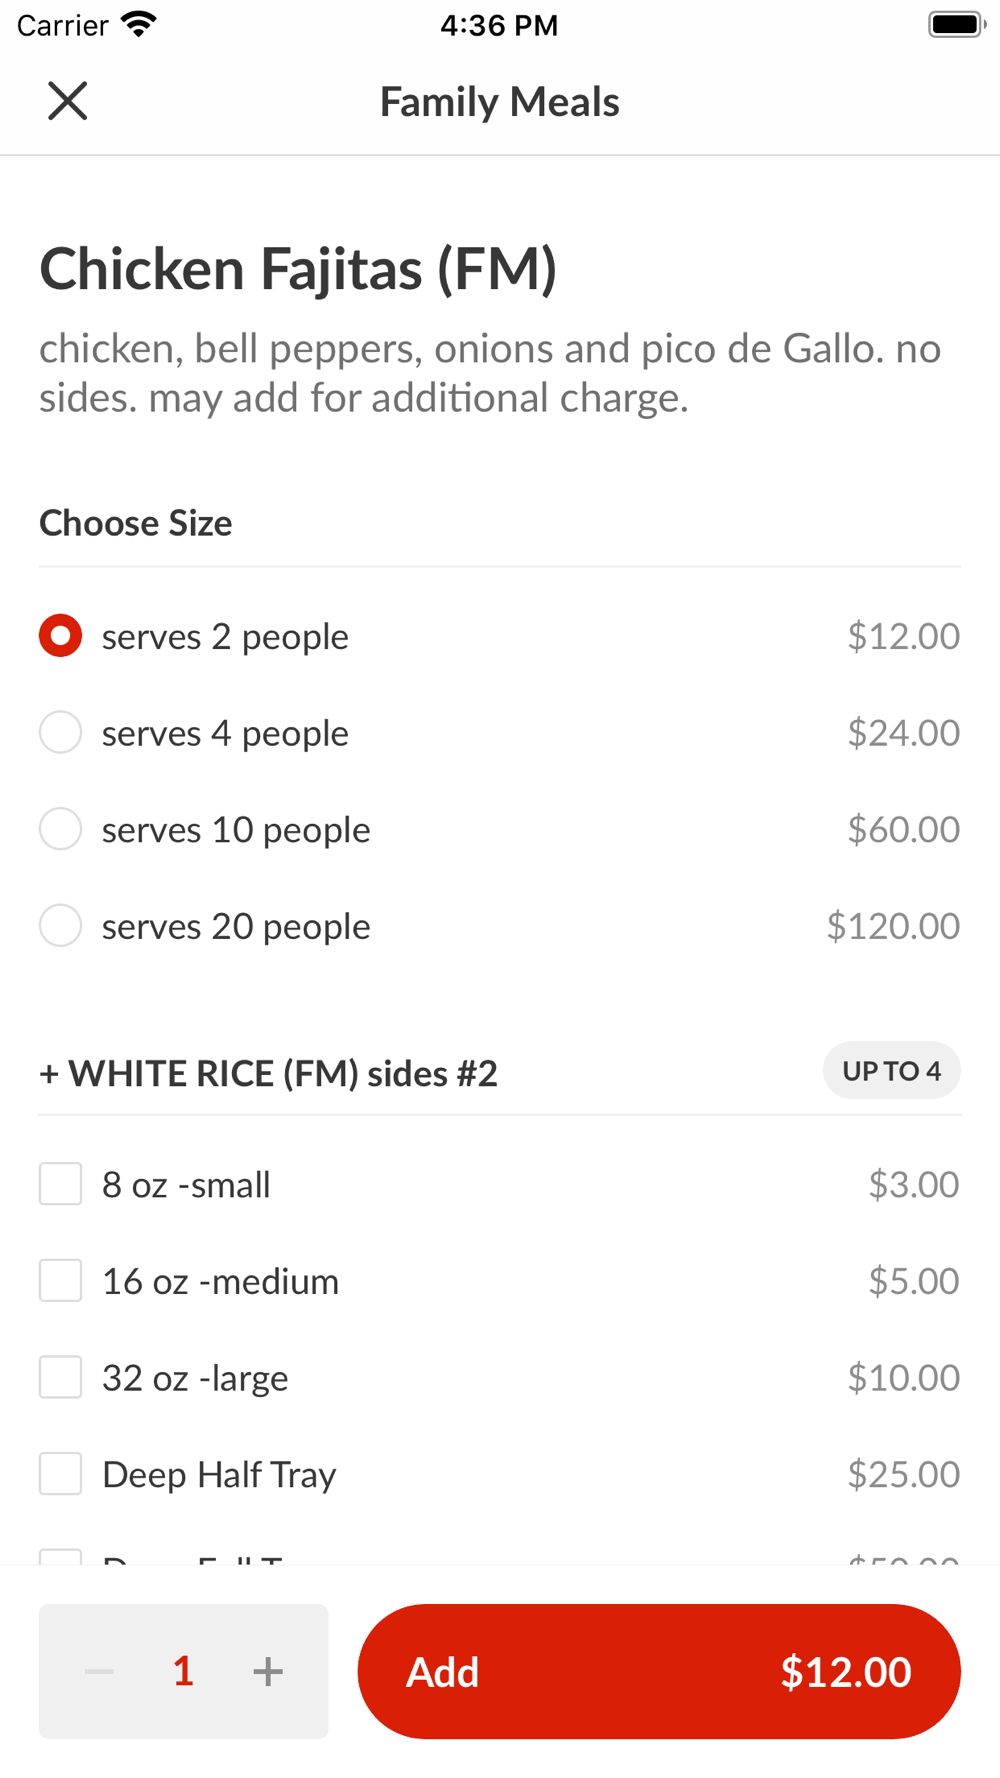Screen dimensions: 1000x1778
Task: Enable the 32 oz -large rice option
Action: click(61, 1378)
